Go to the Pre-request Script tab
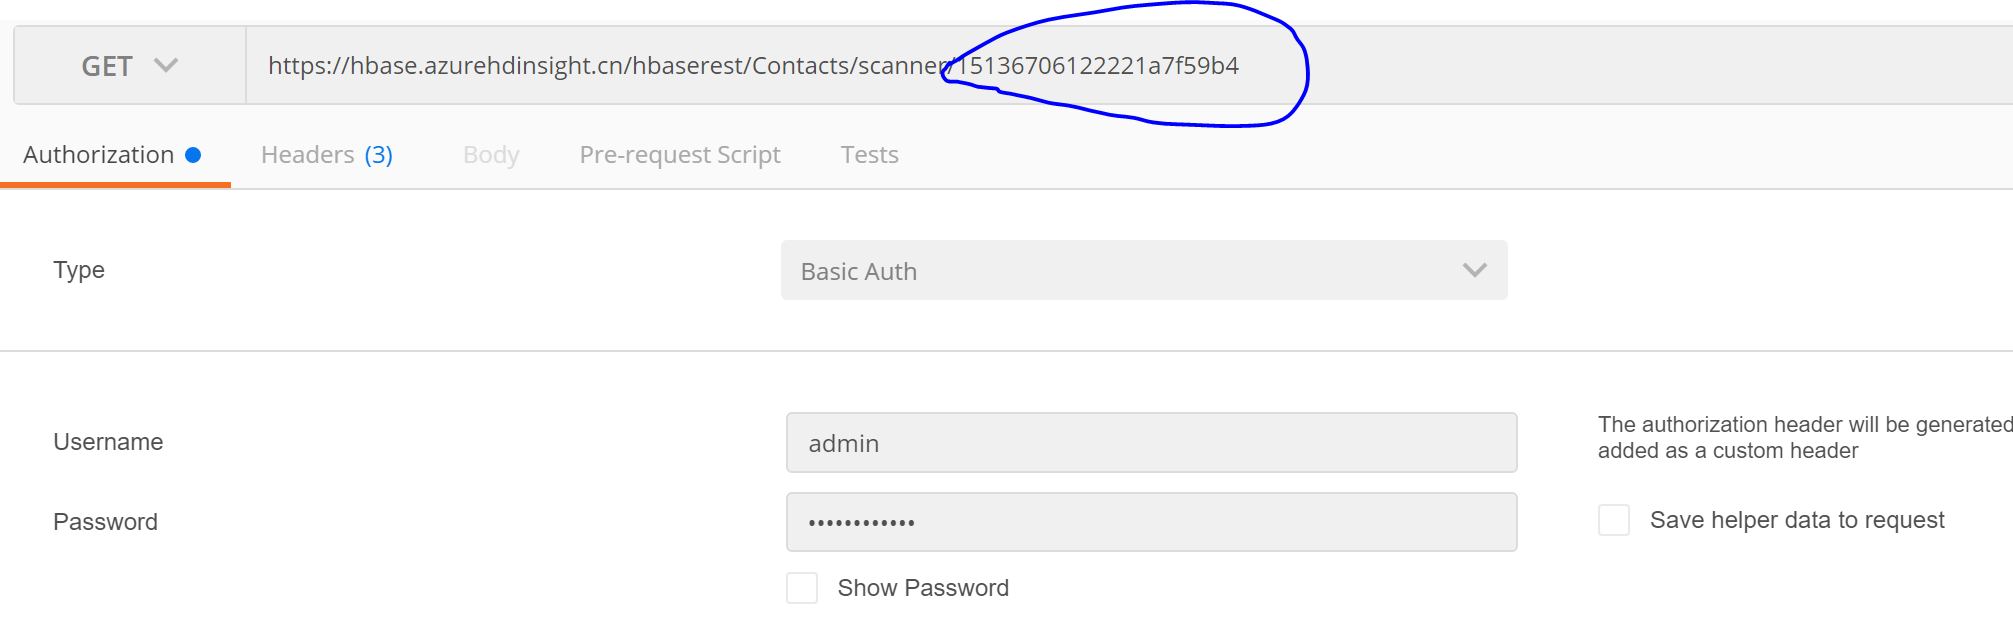2013x636 pixels. pyautogui.click(x=680, y=155)
